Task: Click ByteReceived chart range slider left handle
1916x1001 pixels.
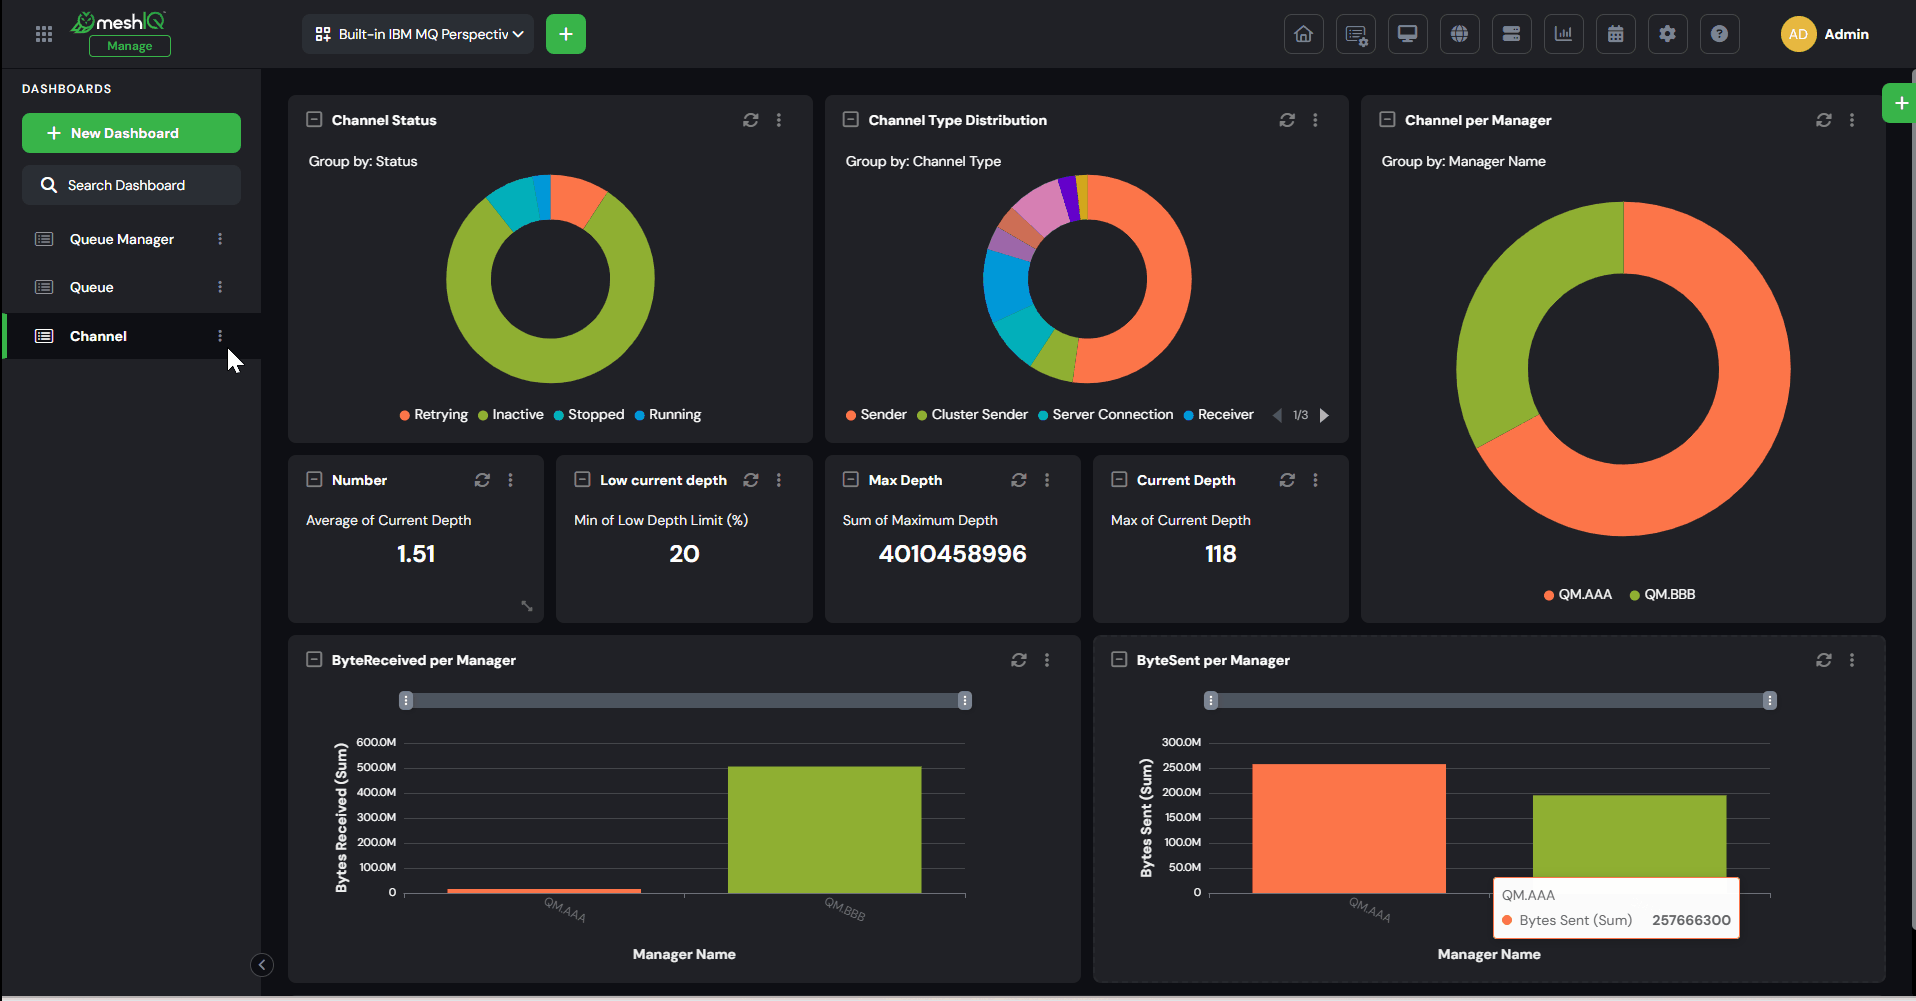Action: click(x=406, y=701)
